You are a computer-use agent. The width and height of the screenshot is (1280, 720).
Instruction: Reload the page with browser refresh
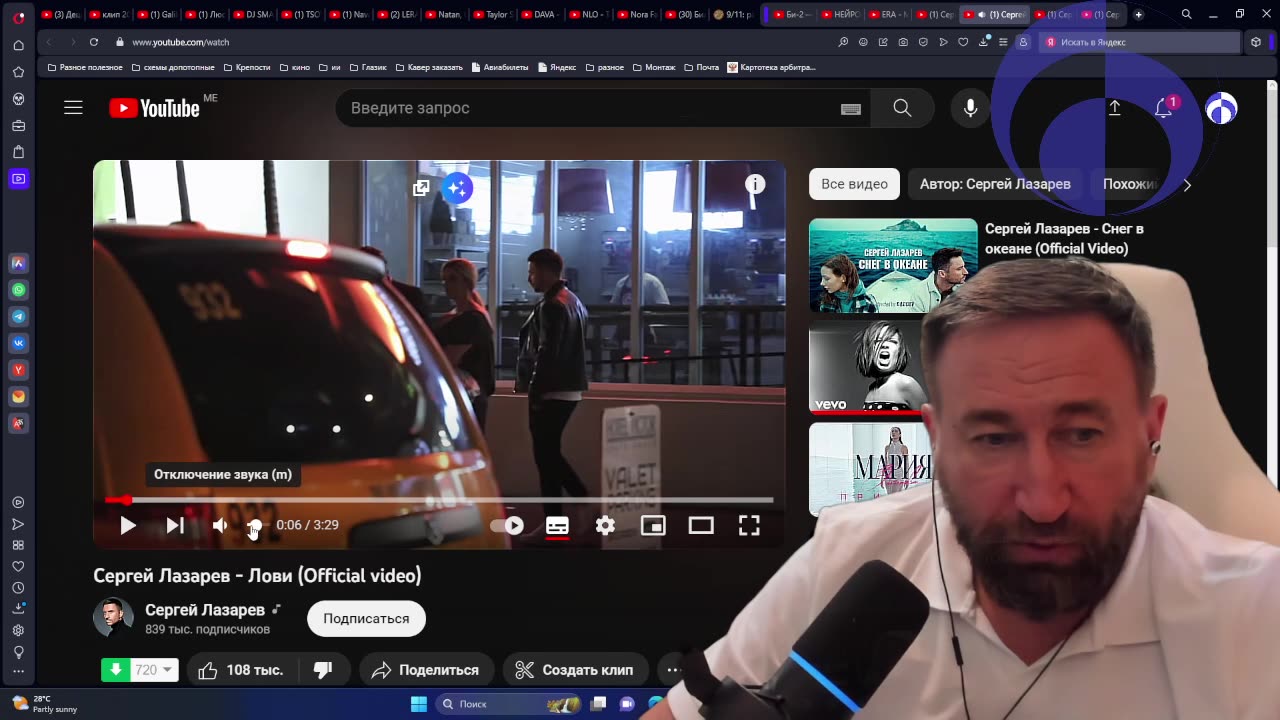94,42
